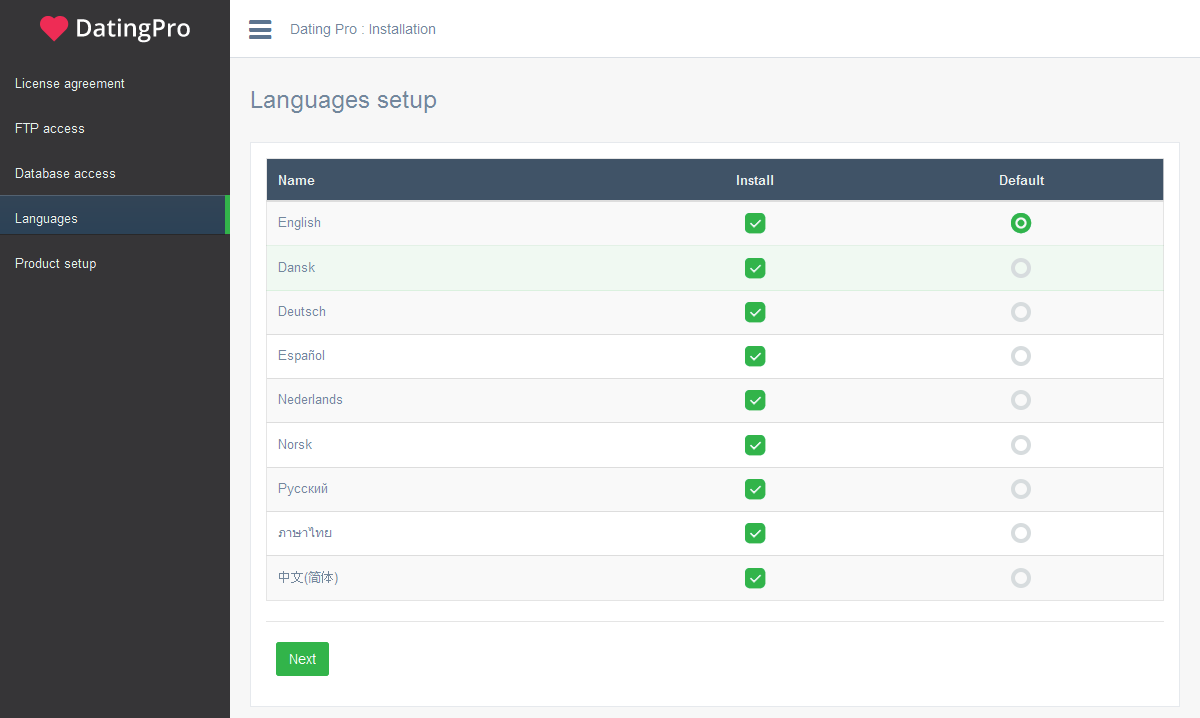Screen dimensions: 1200x718
Task: Toggle the Norsk install checkbox
Action: pyautogui.click(x=755, y=445)
